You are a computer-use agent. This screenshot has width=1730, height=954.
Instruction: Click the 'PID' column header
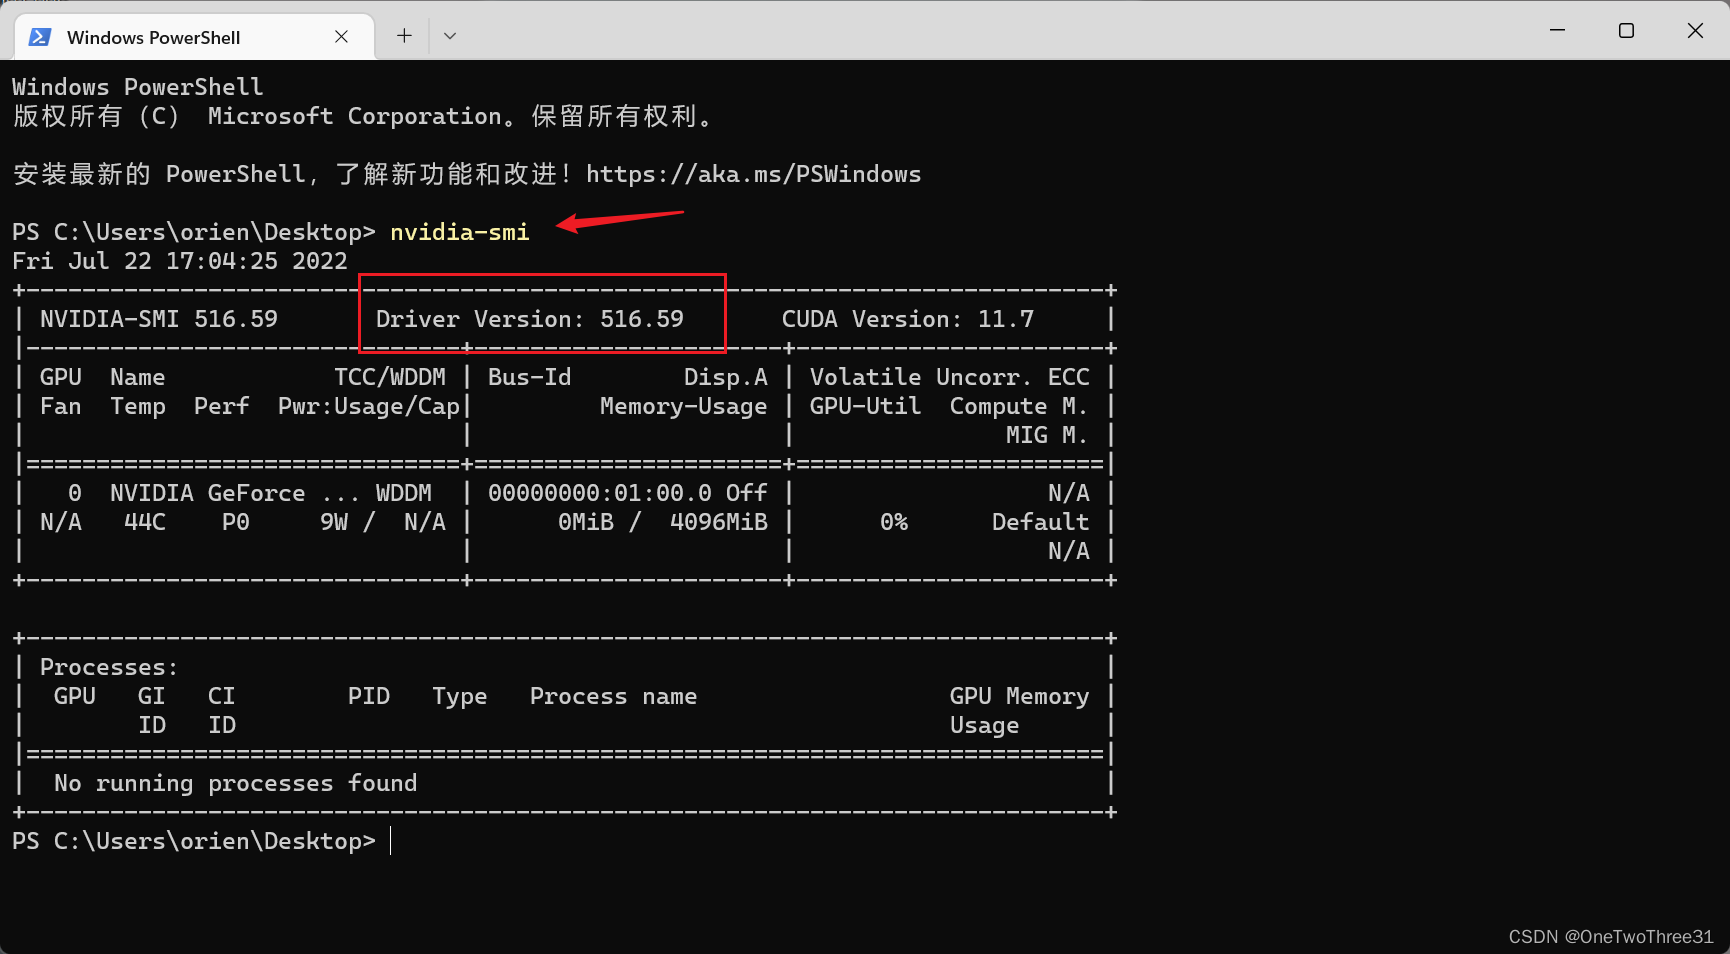369,696
